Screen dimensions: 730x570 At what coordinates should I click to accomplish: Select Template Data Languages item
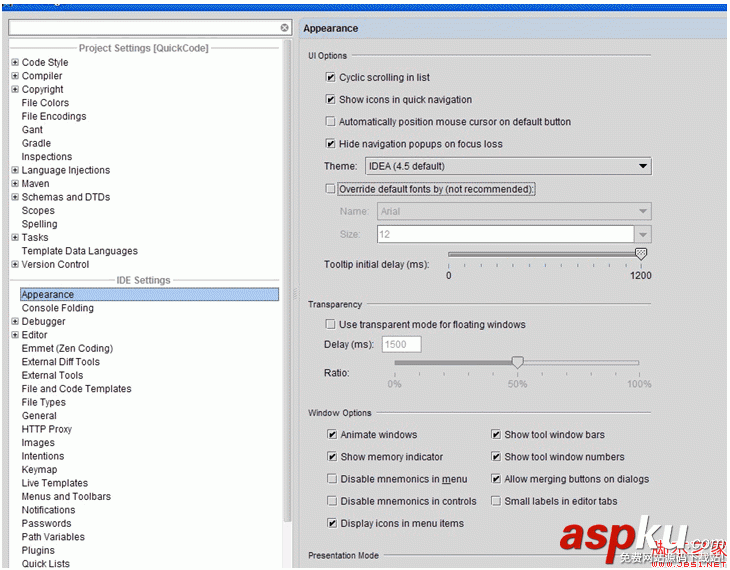(80, 251)
